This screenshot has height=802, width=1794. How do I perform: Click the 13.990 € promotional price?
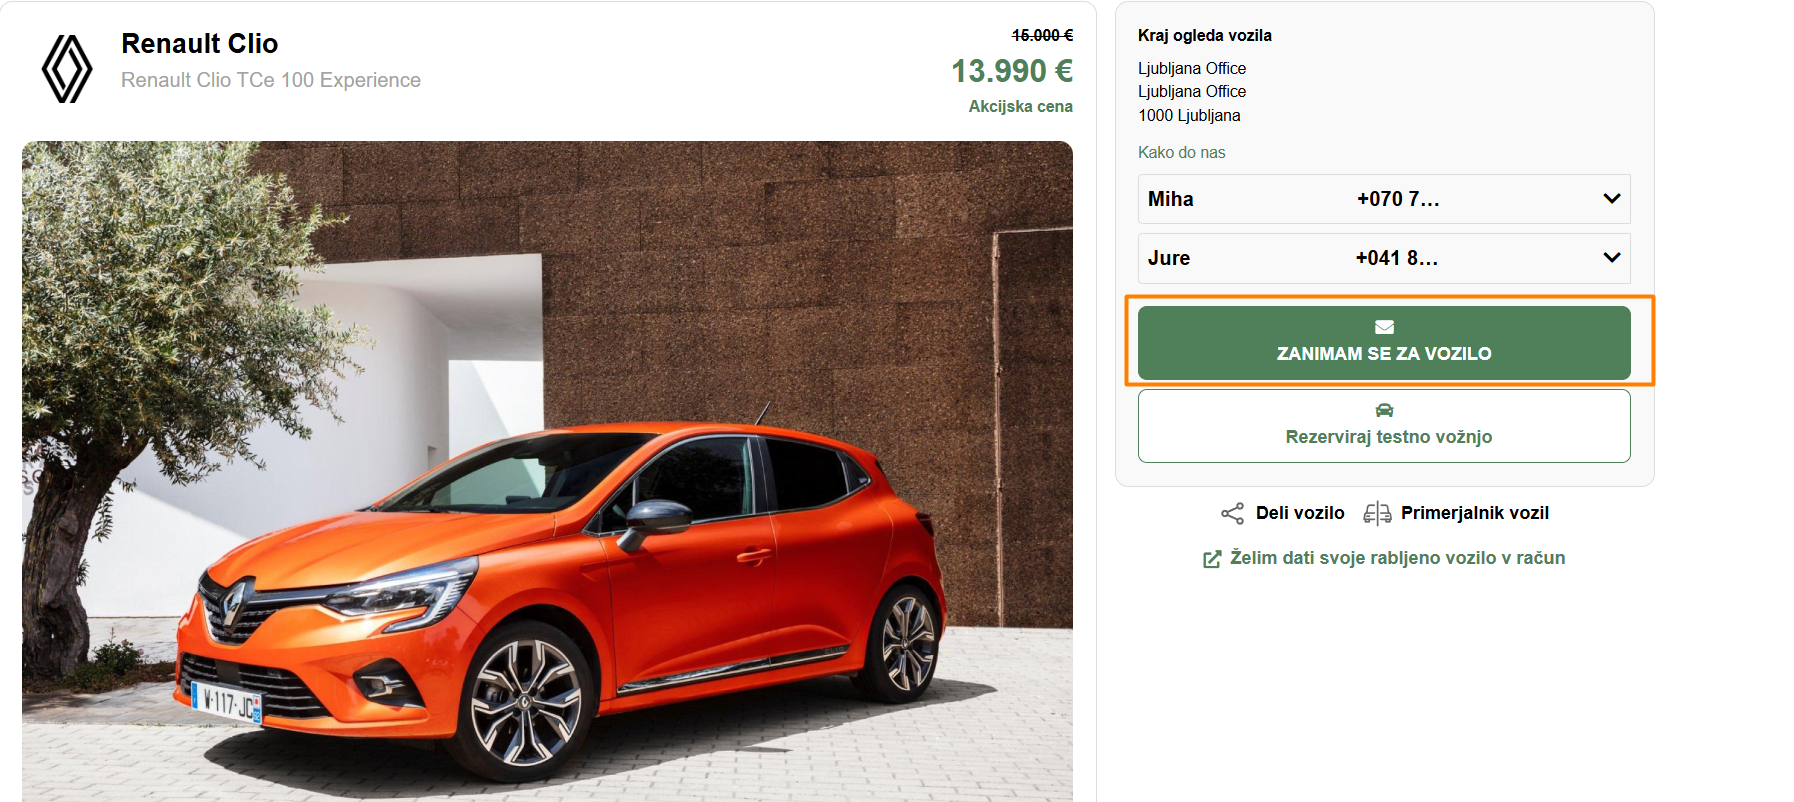(x=1012, y=71)
